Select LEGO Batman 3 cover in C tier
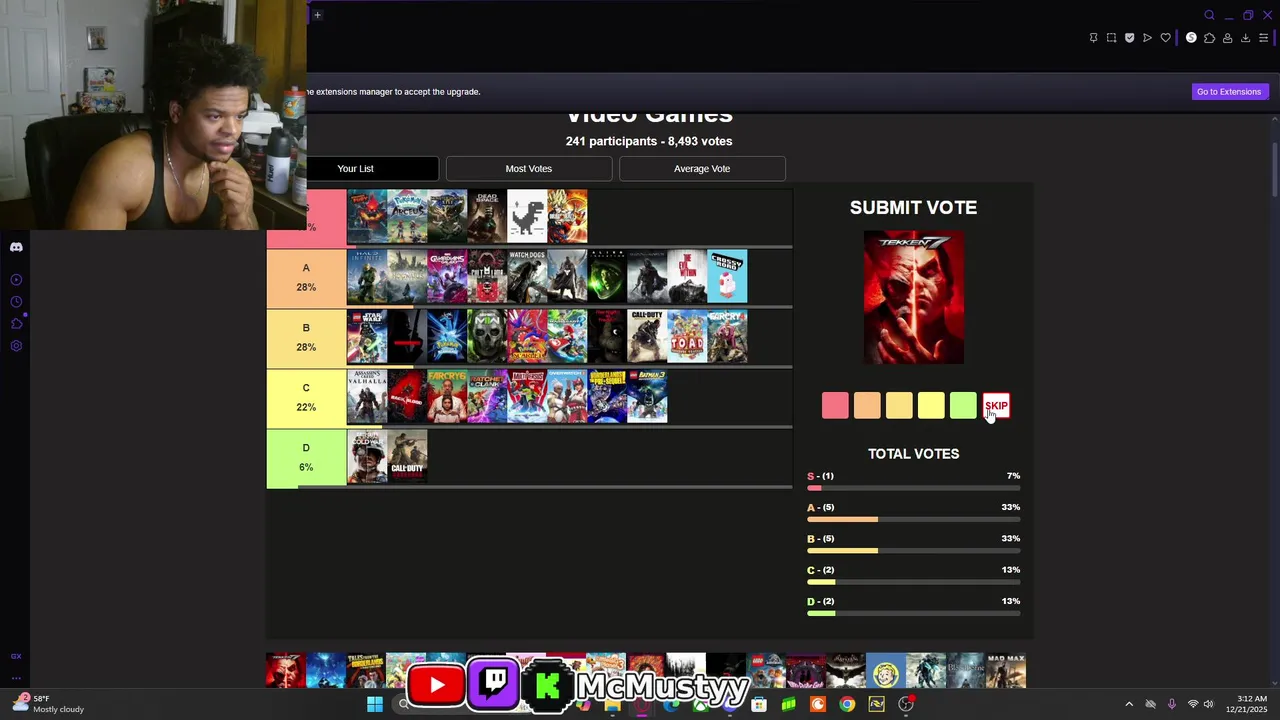Viewport: 1280px width, 720px height. 647,396
